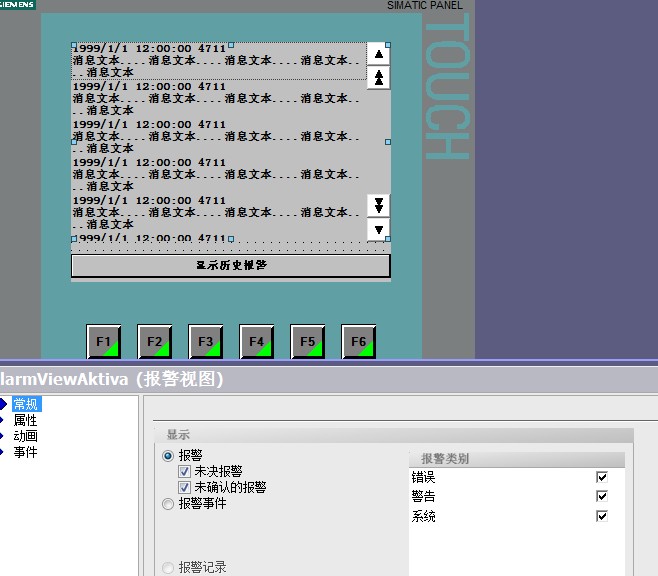Screen dimensions: 658x576
Task: Expand the arrow next to 事件
Action: pos(2,452)
